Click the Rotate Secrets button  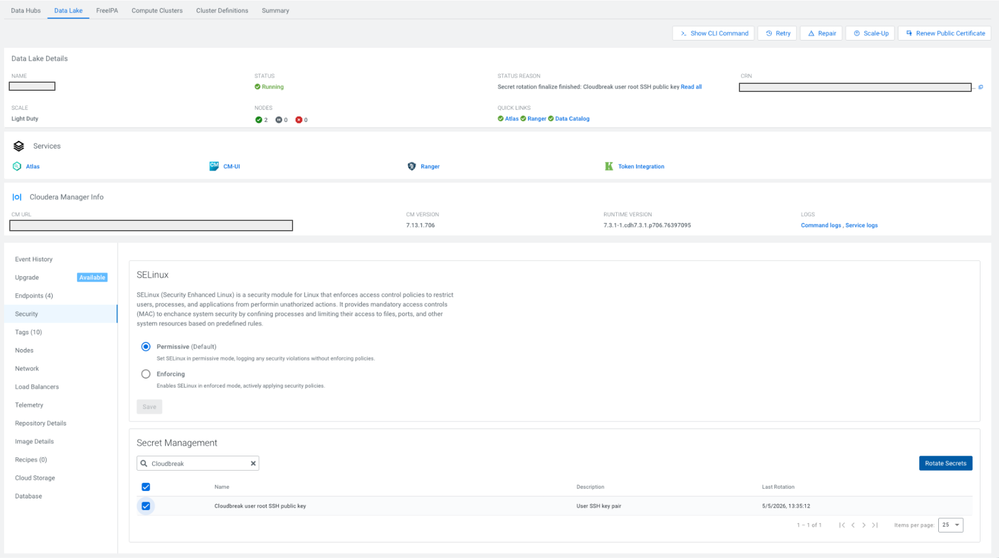click(945, 463)
